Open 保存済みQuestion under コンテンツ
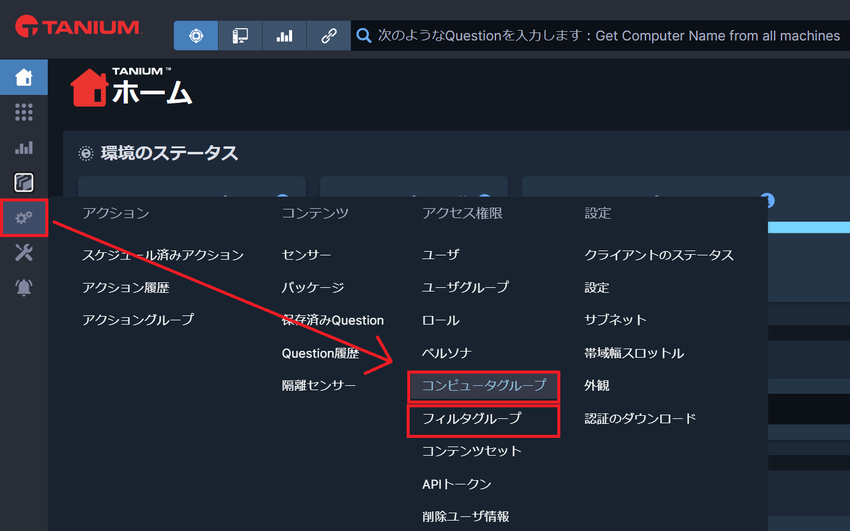Viewport: 850px width, 531px height. coord(333,320)
